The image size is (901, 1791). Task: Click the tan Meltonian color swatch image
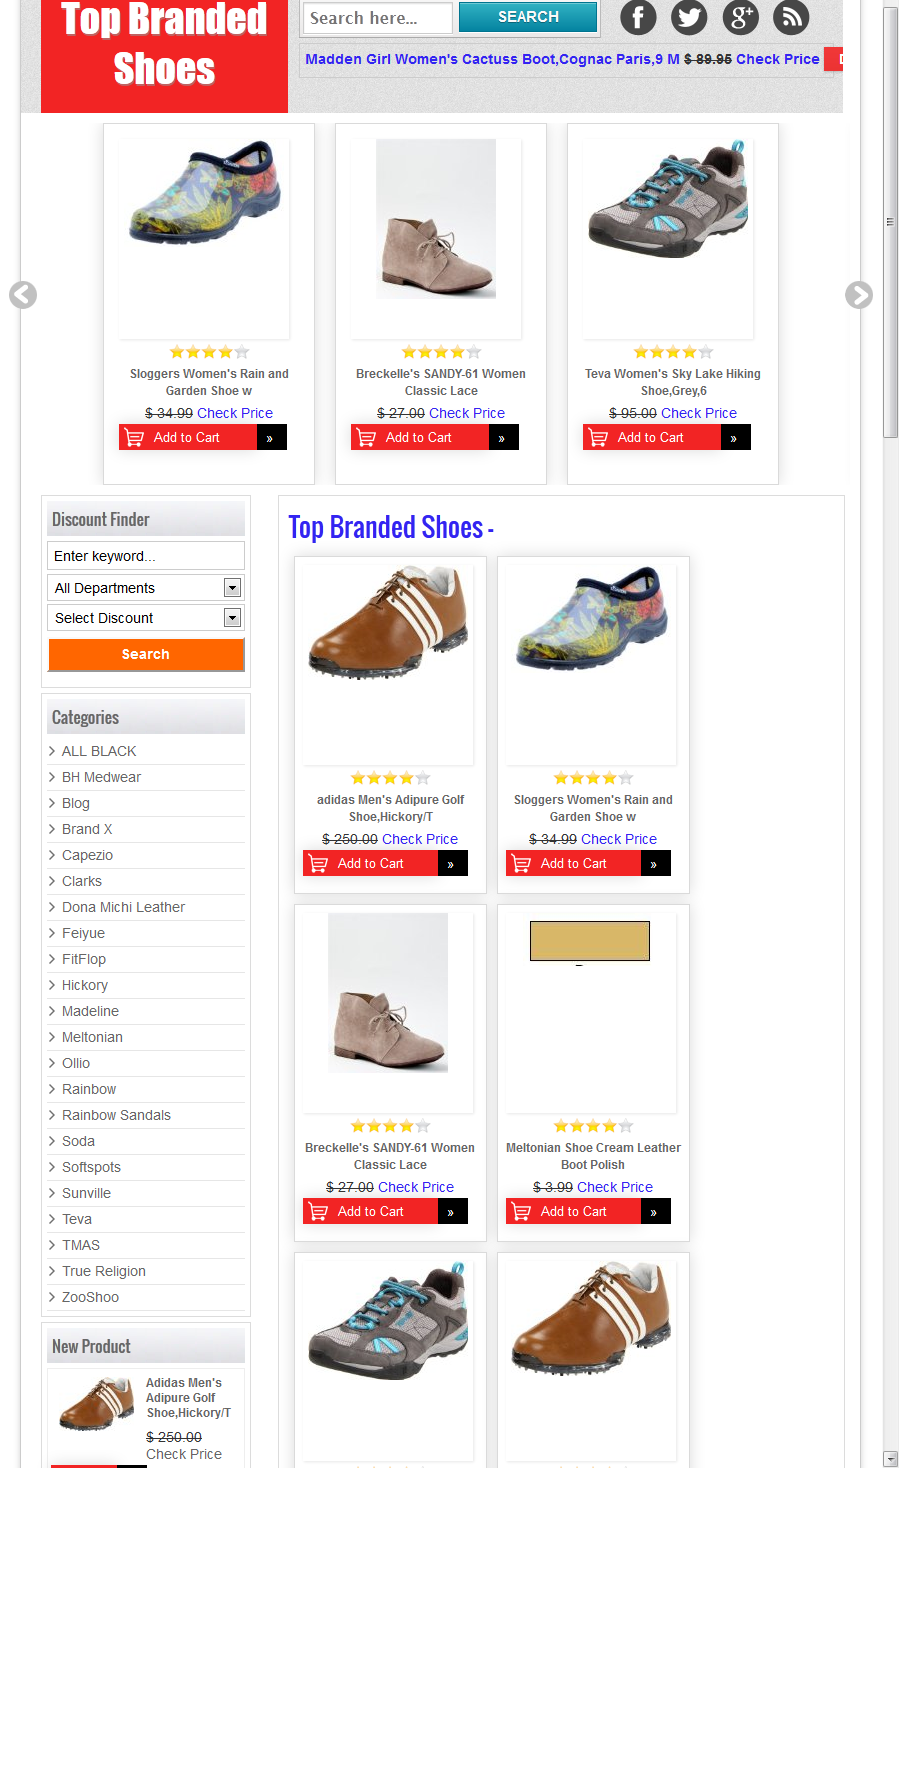coord(590,941)
